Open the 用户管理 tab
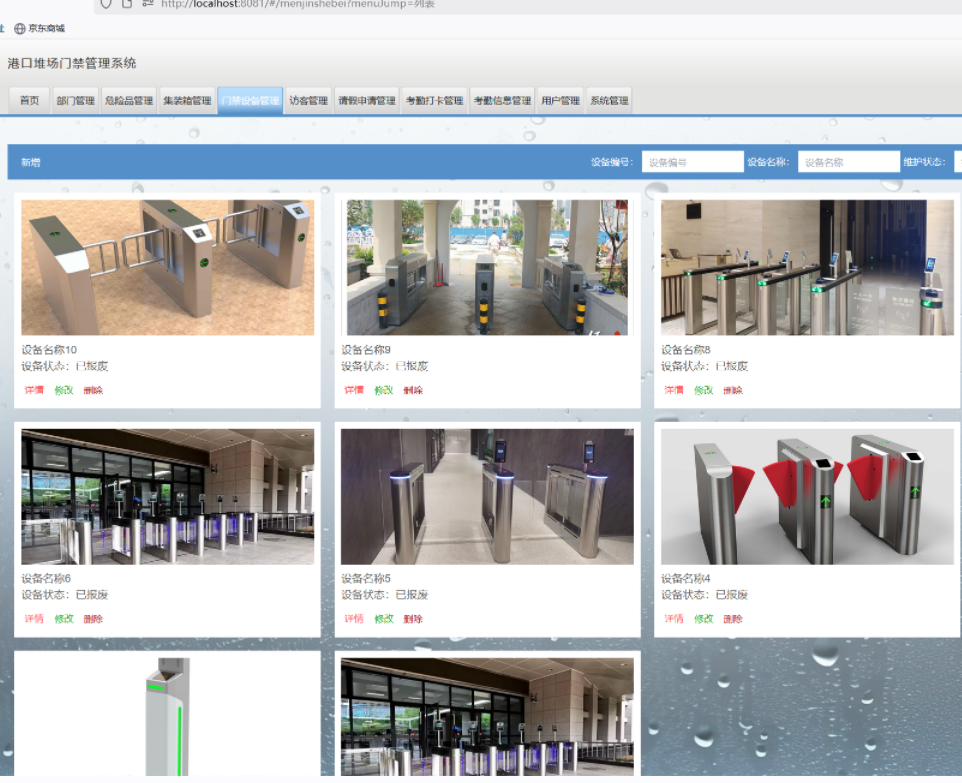Viewport: 962px width, 783px height. click(x=560, y=101)
